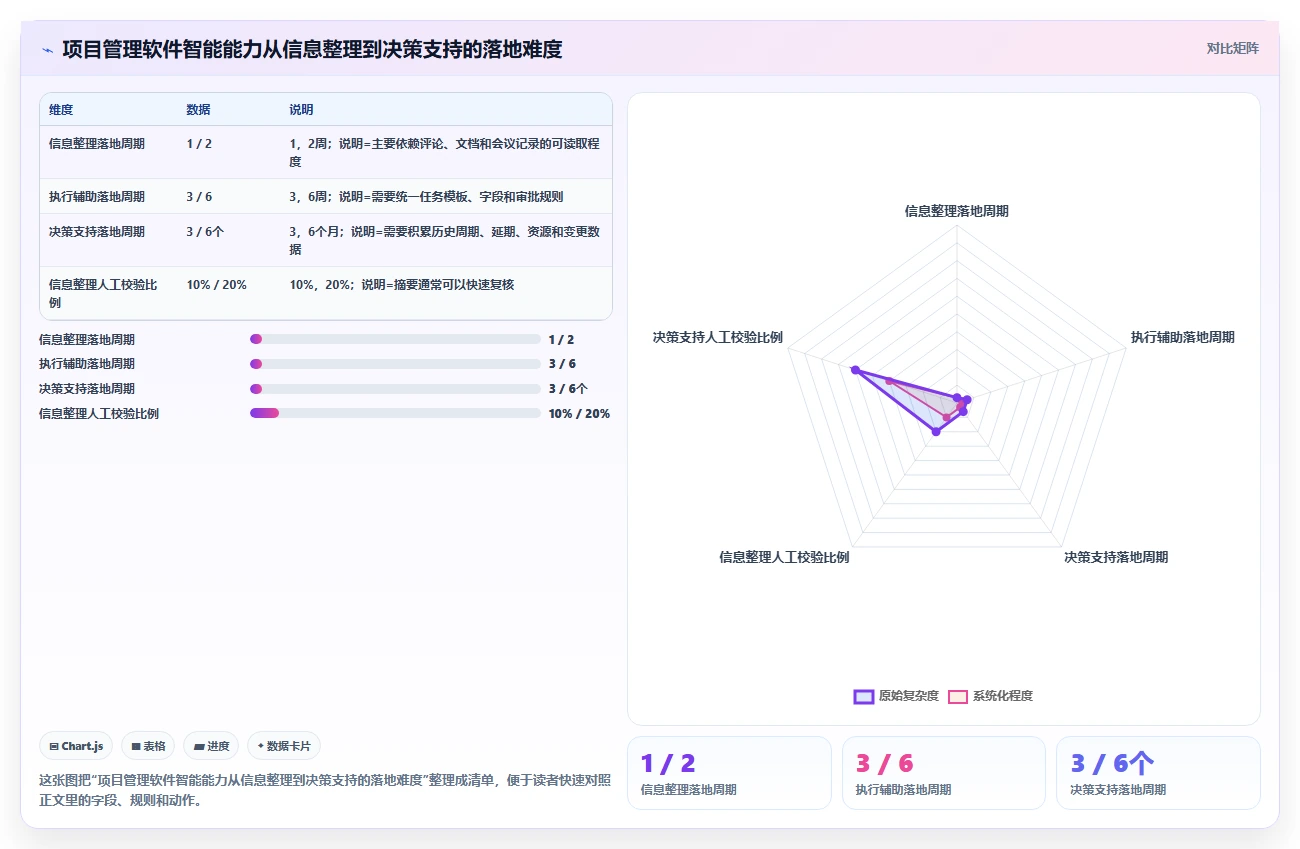Click the summary paragraph beginning 这张图把
Screen dimensions: 1300x849
click(x=325, y=790)
